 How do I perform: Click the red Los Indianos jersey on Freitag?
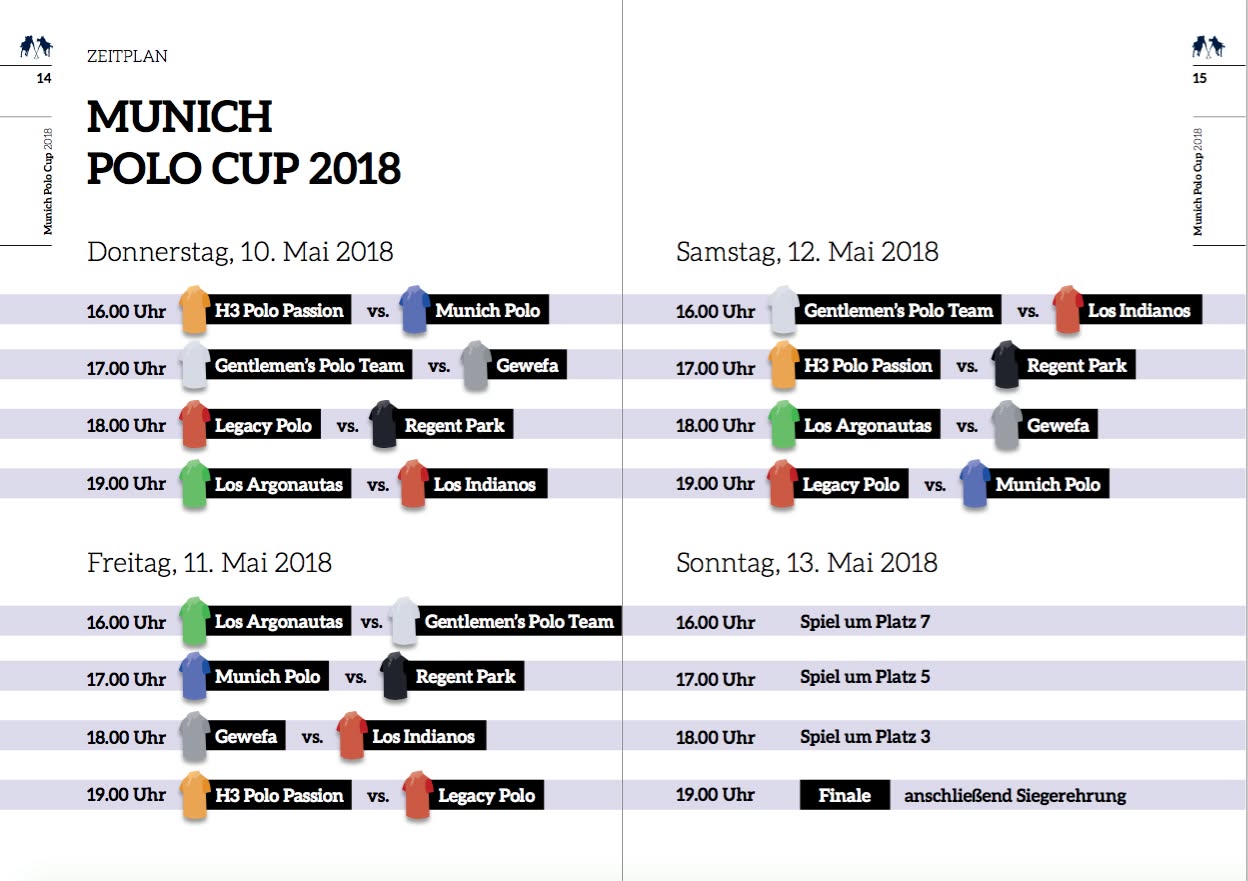[x=351, y=737]
